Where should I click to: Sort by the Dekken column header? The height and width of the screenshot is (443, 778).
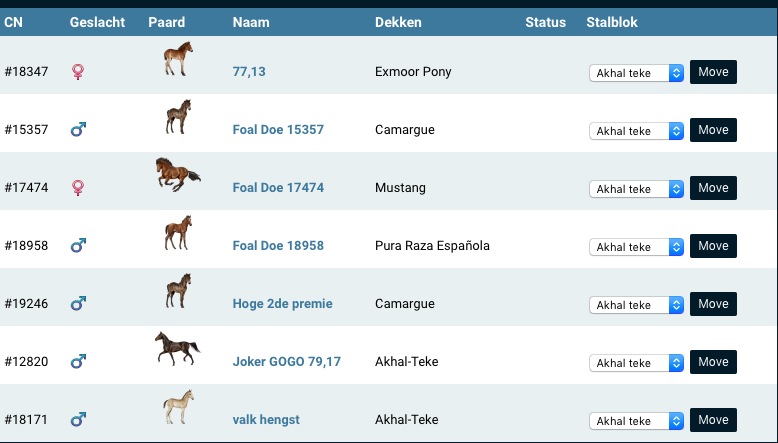[398, 22]
